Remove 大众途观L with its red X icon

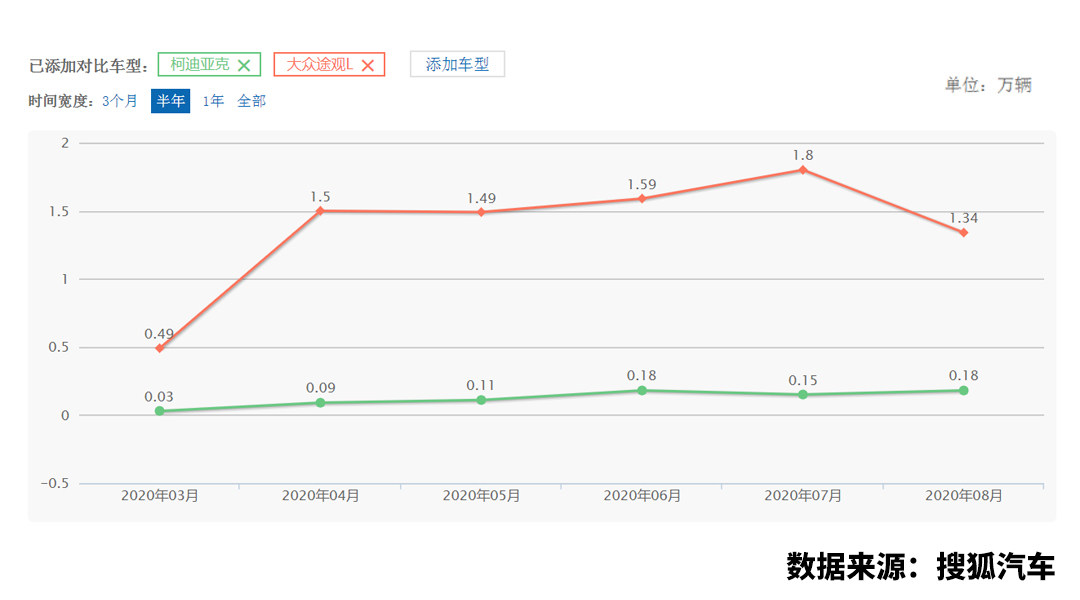367,66
